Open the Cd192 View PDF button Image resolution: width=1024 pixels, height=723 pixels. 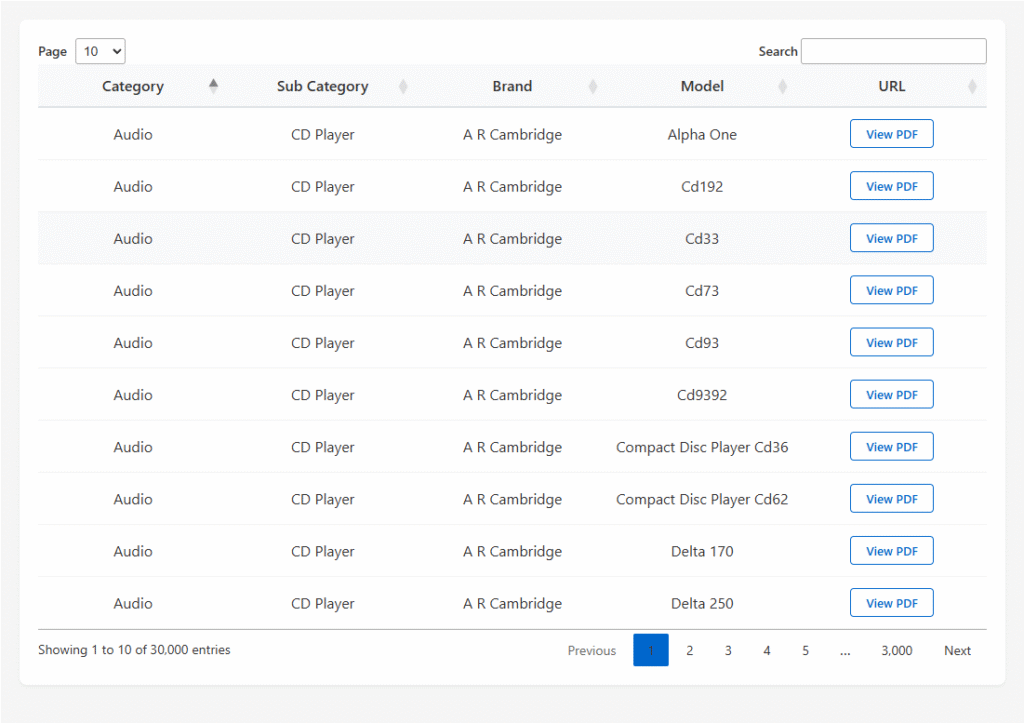coord(891,186)
